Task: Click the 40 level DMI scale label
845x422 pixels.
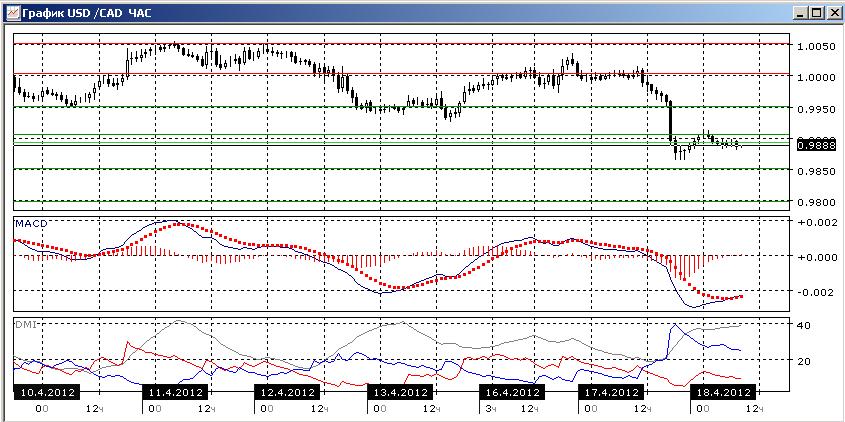Action: (803, 325)
